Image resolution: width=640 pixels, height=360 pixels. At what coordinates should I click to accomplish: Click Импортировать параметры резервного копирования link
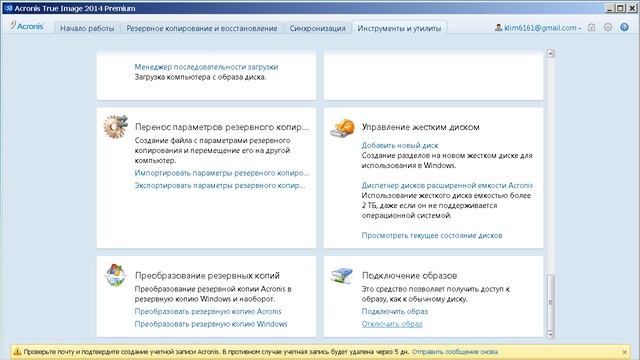[222, 173]
